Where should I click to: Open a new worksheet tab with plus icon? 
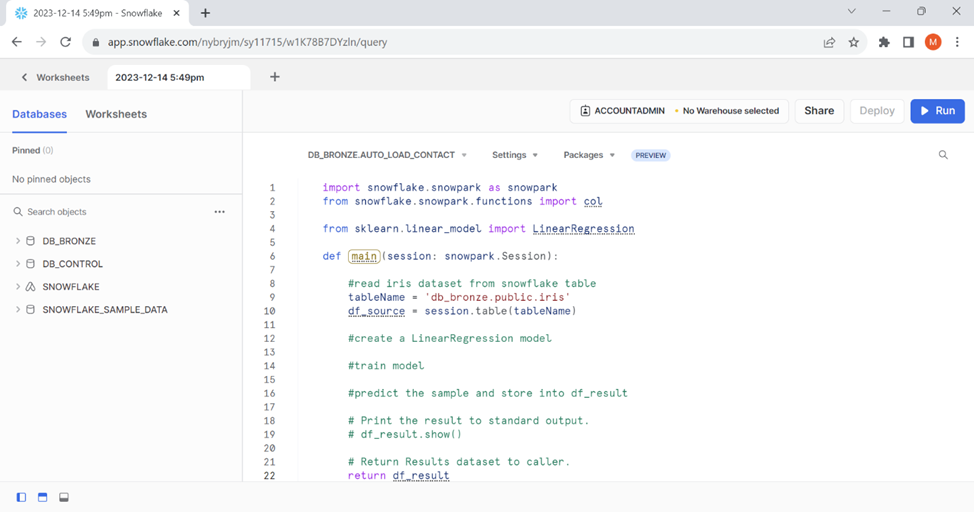tap(275, 77)
